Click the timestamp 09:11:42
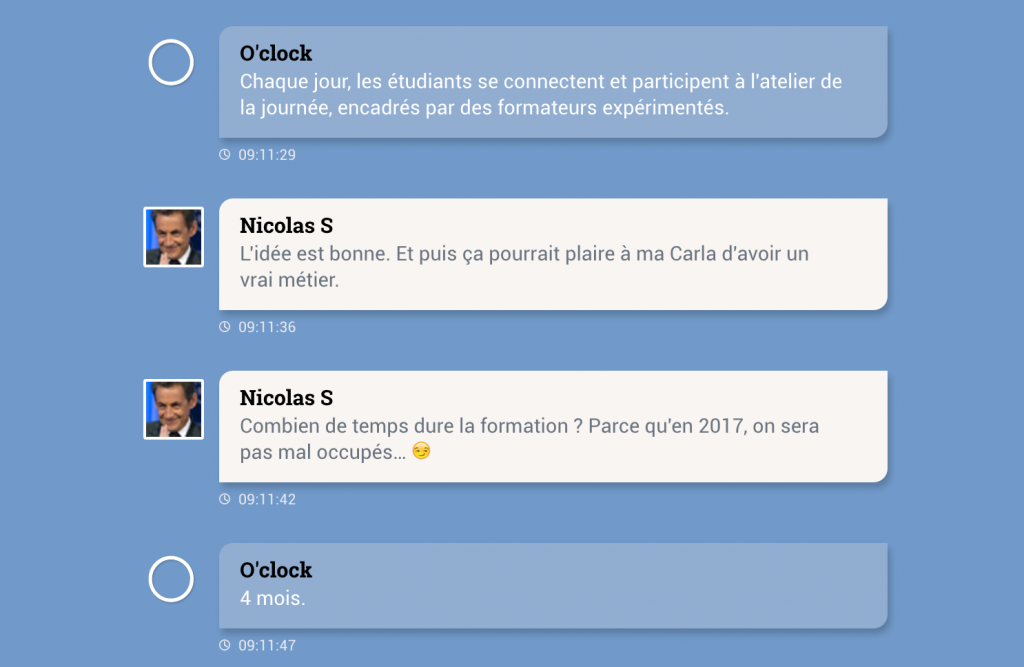The width and height of the screenshot is (1024, 667). pyautogui.click(x=267, y=499)
